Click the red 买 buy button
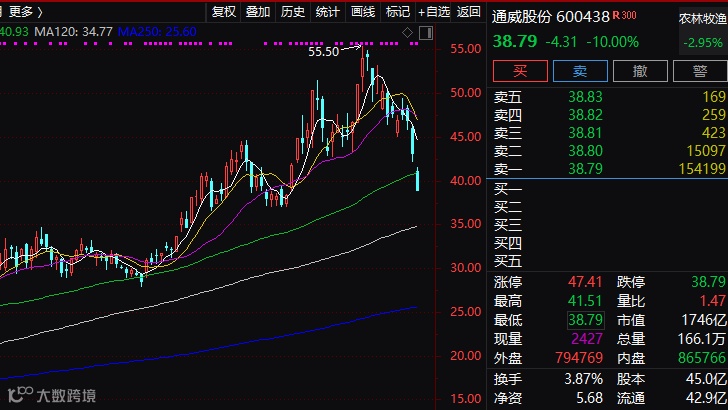The height and width of the screenshot is (410, 728). pyautogui.click(x=520, y=71)
